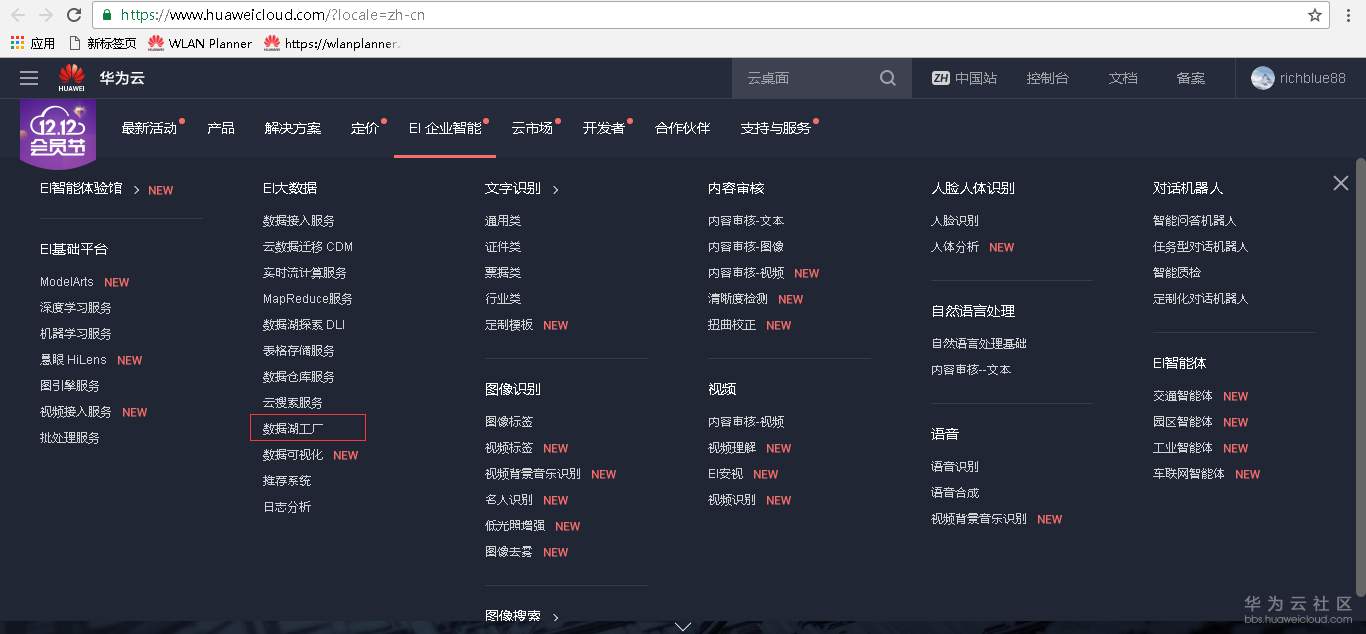The height and width of the screenshot is (634, 1366).
Task: Expand 文字识别 category chevron
Action: click(556, 190)
